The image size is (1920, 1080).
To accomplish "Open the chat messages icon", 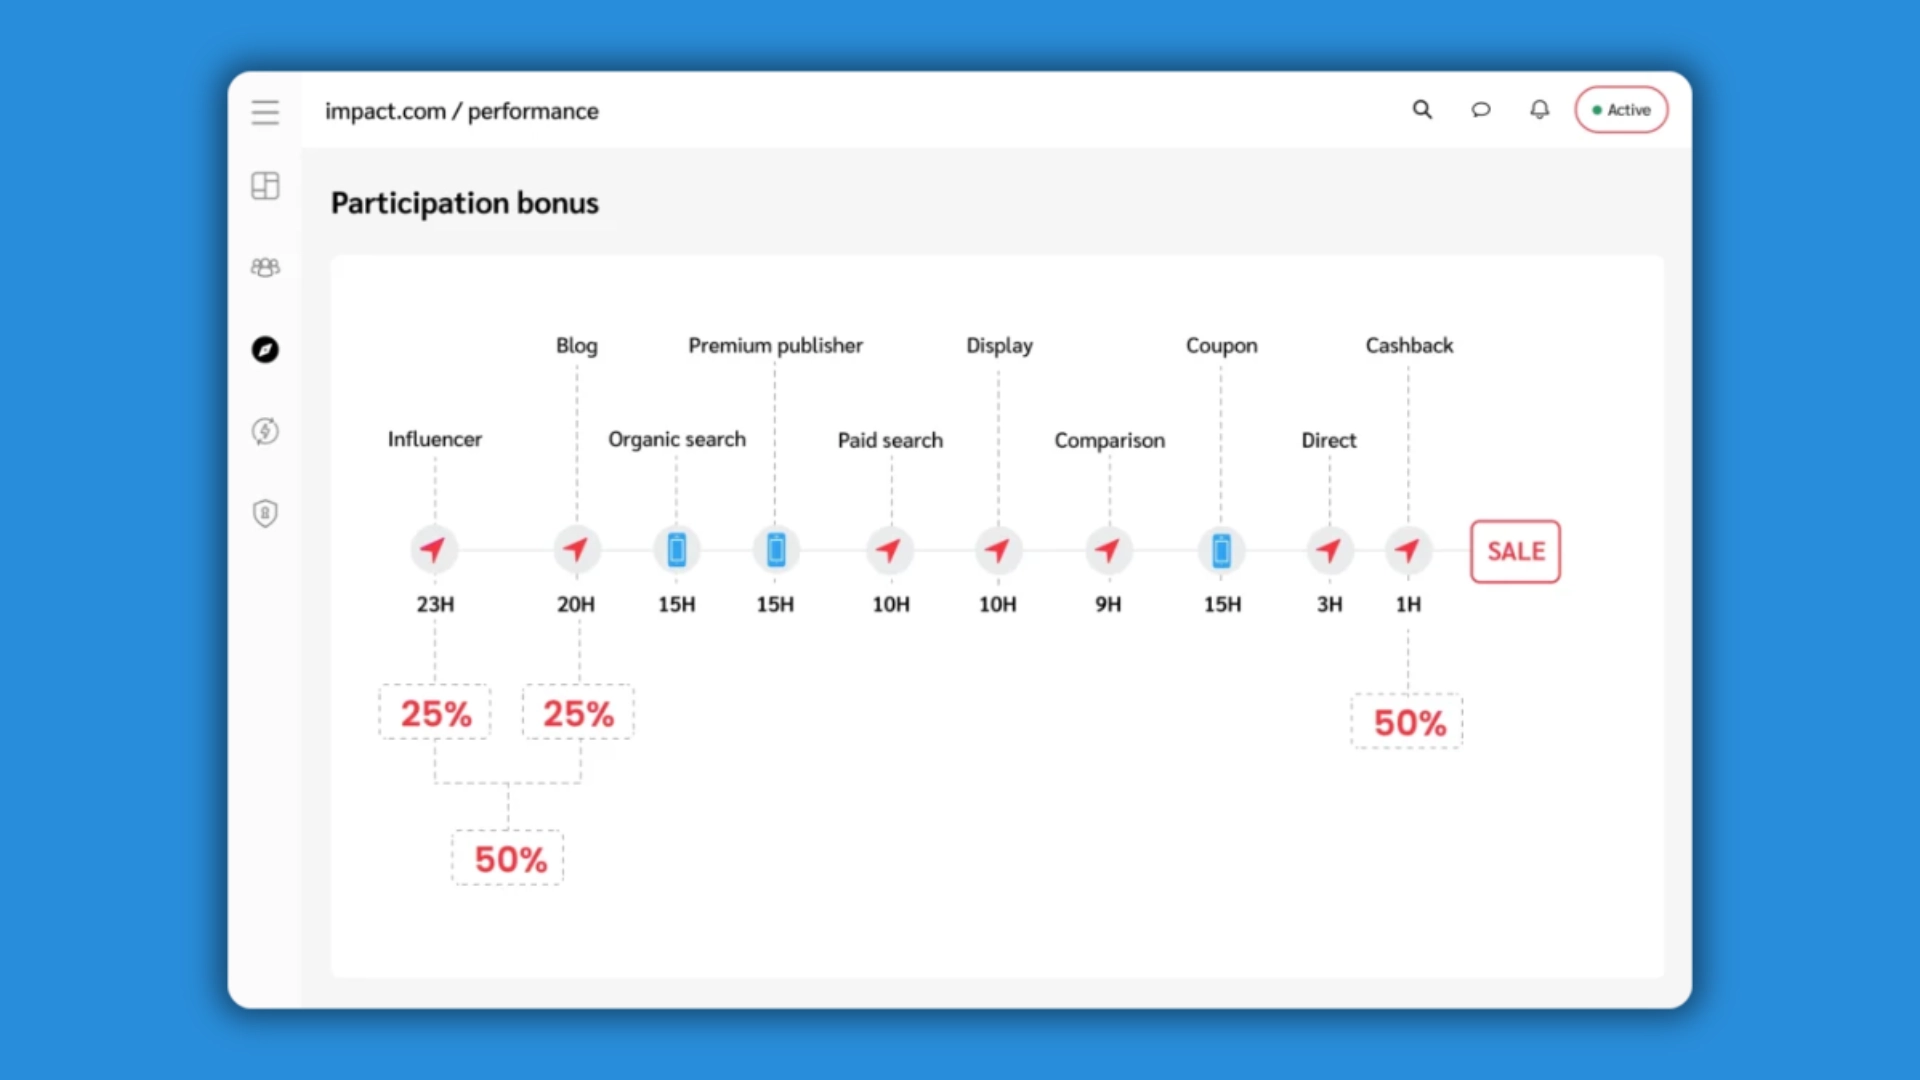I will coord(1480,110).
